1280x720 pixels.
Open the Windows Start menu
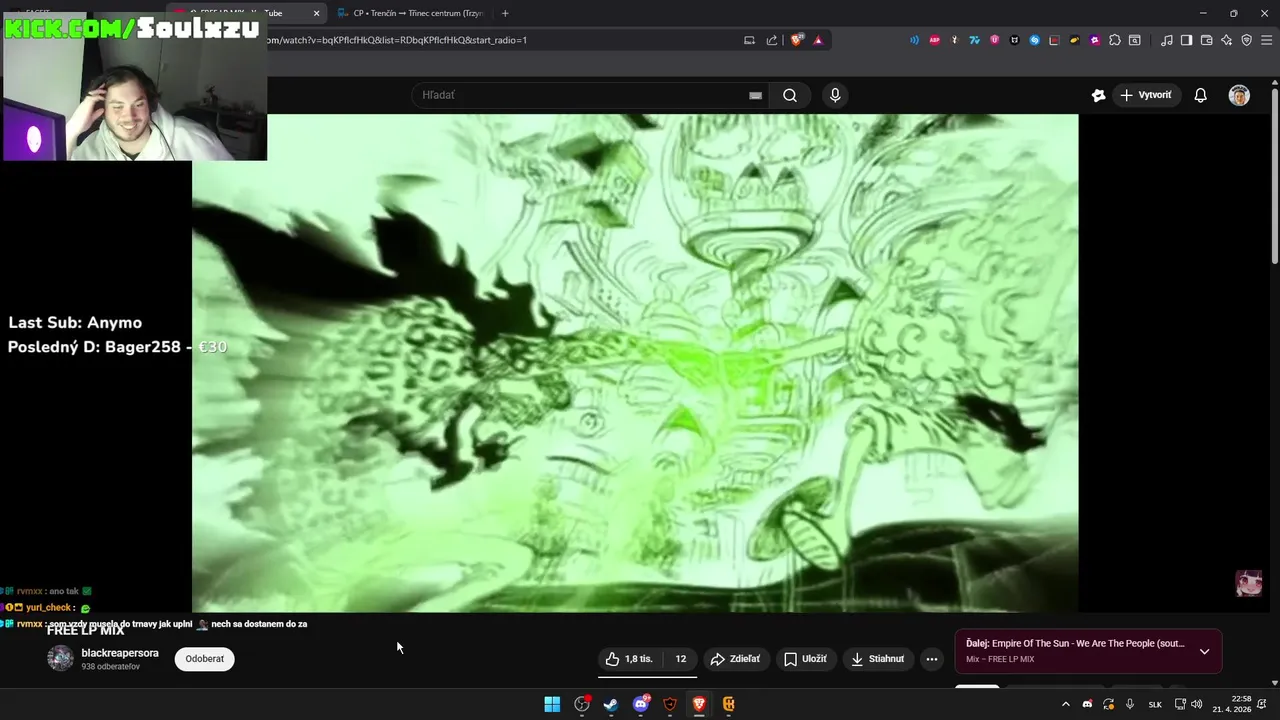[552, 704]
